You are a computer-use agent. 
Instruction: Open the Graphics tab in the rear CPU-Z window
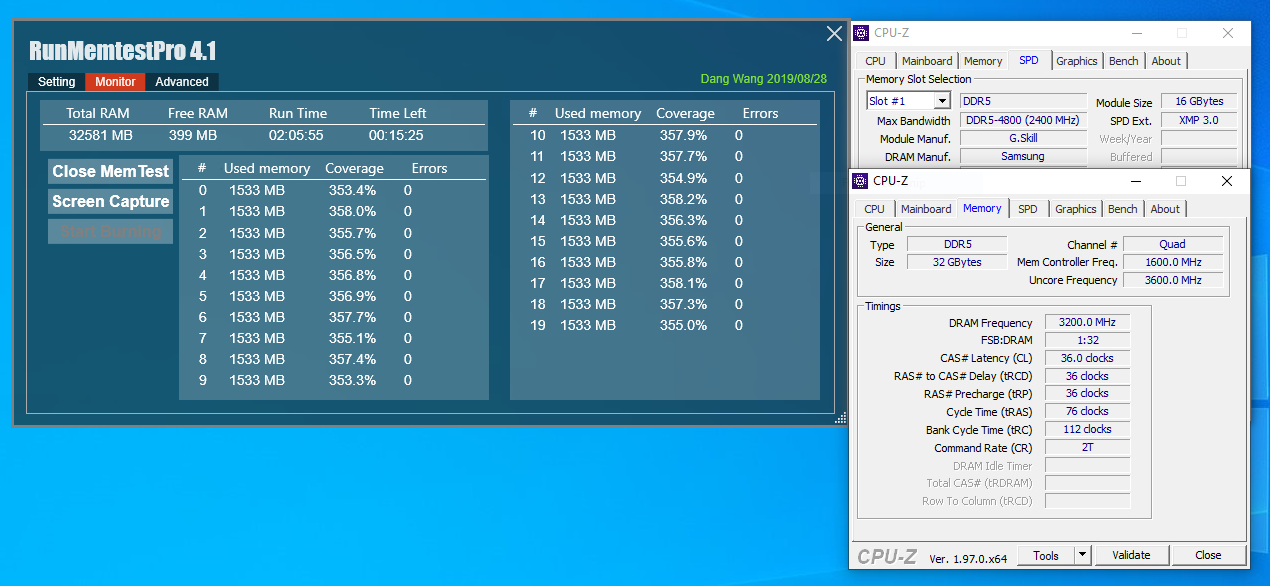click(x=1077, y=61)
